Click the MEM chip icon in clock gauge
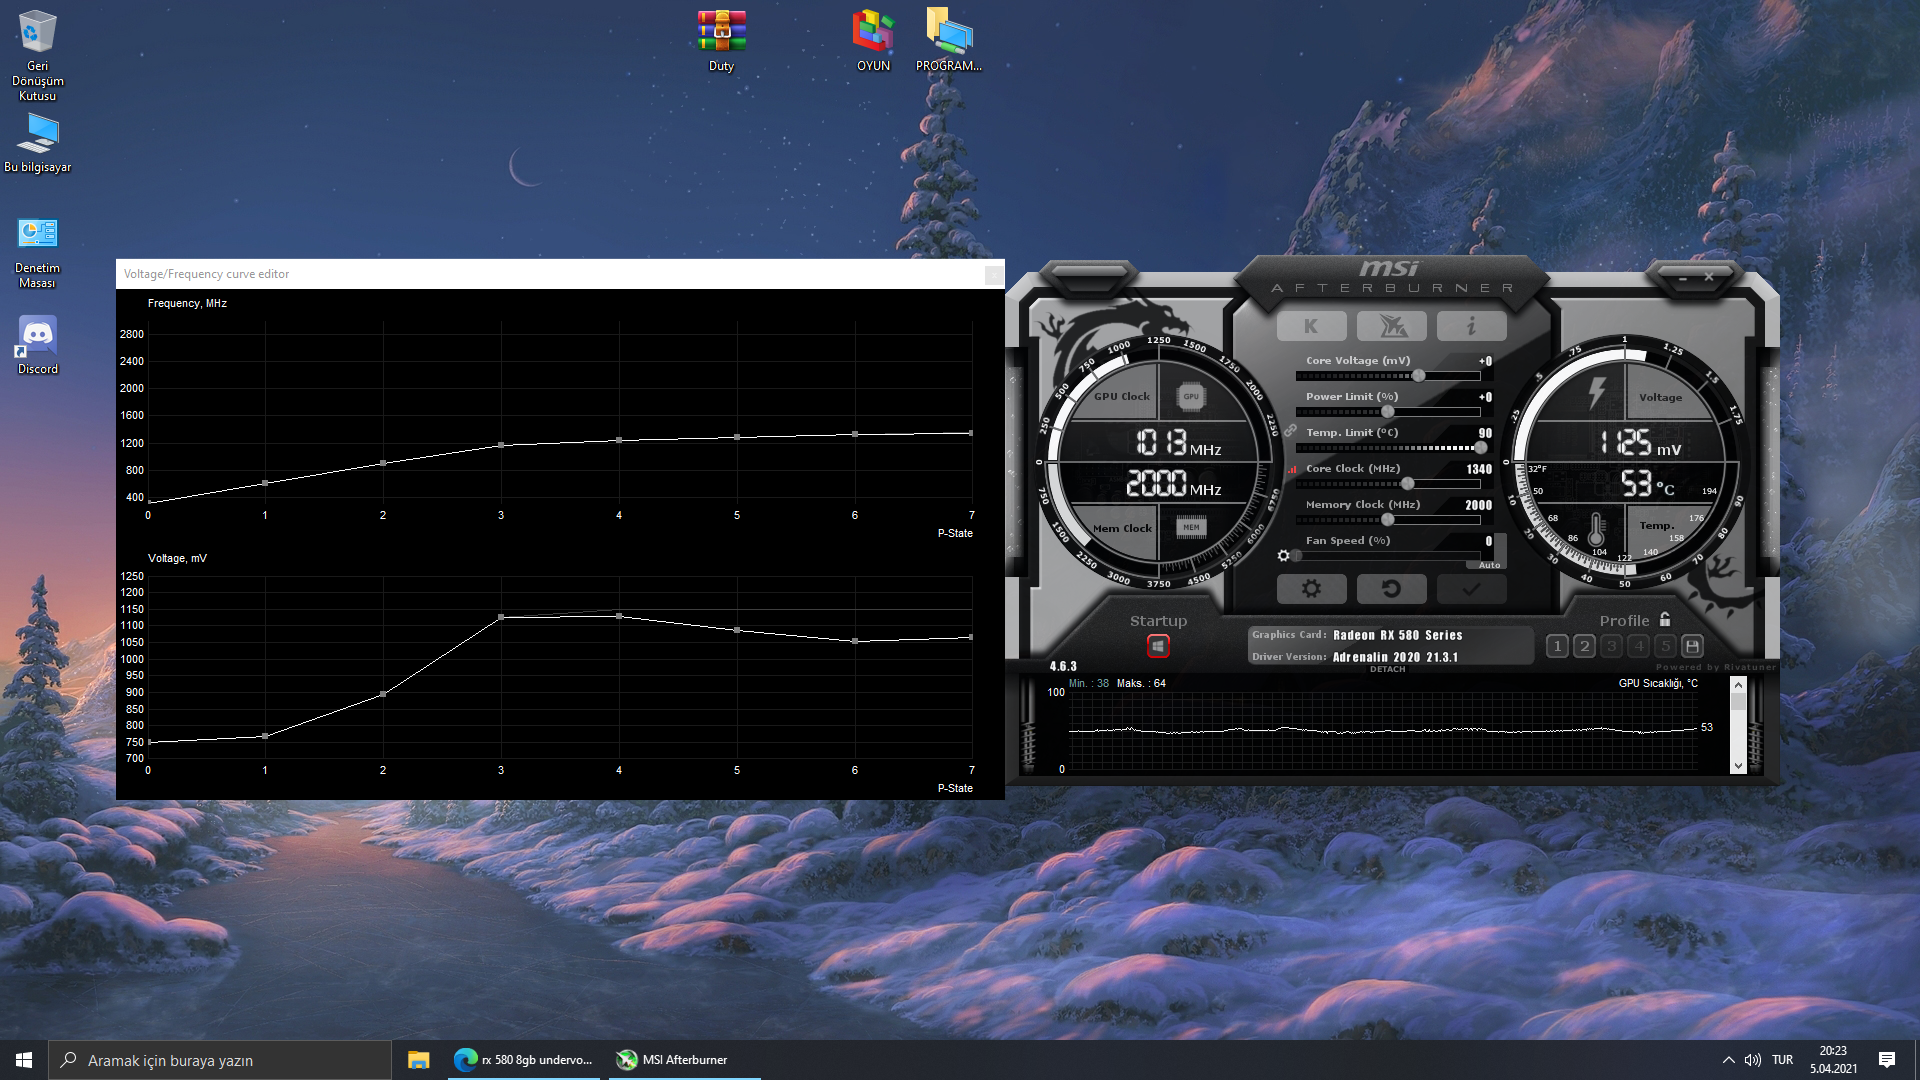 coord(1191,527)
